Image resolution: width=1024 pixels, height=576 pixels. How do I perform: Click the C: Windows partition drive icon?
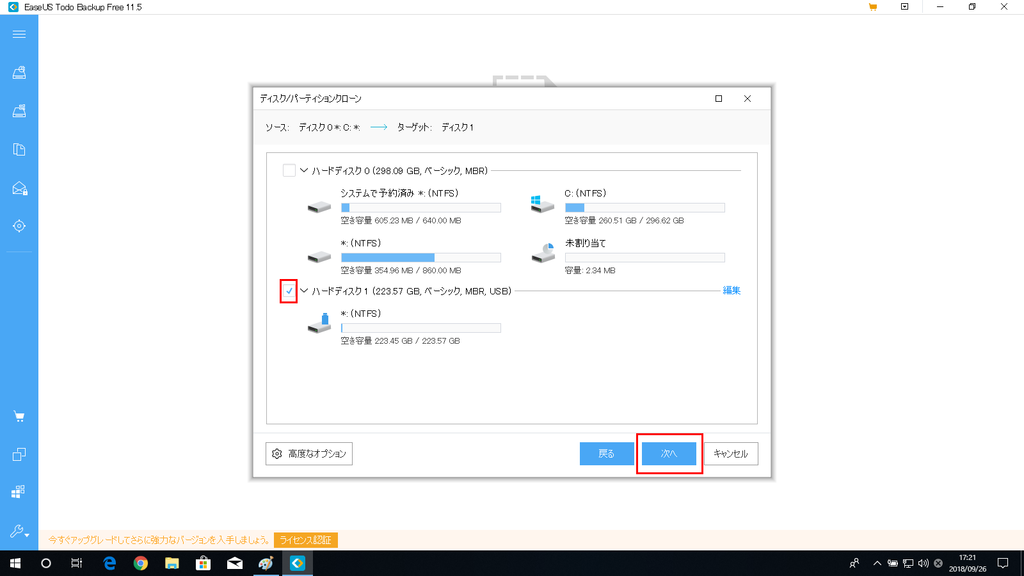click(542, 204)
